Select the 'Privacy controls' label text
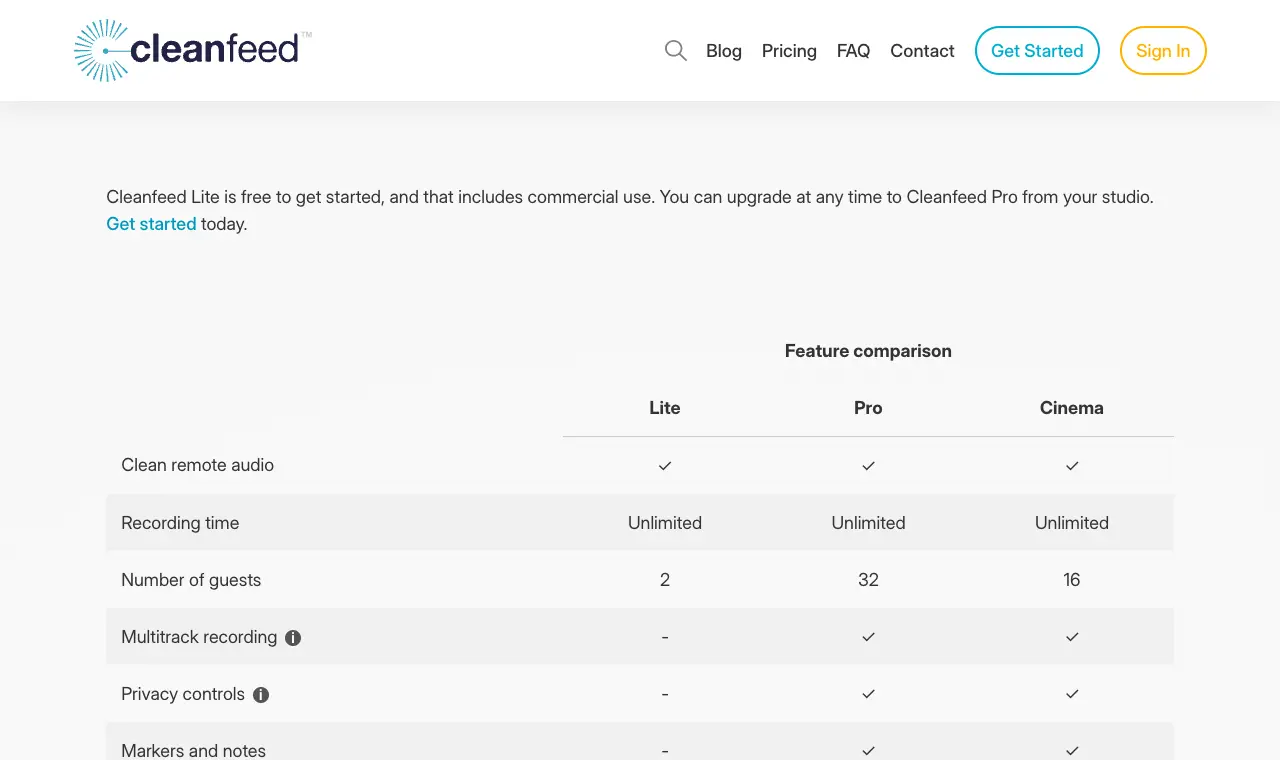Image resolution: width=1280 pixels, height=760 pixels. click(183, 694)
